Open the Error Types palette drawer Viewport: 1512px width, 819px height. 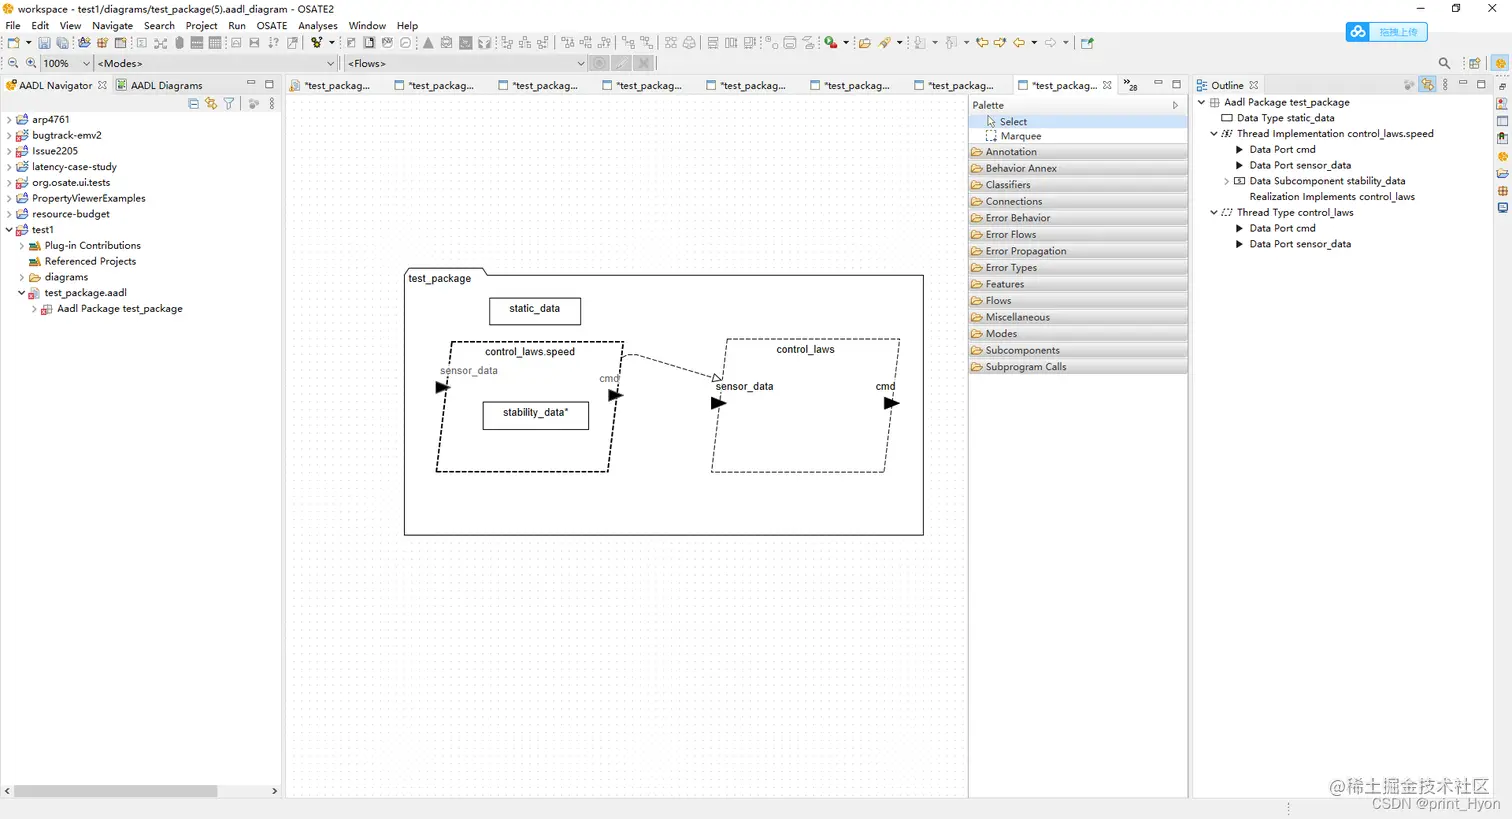(x=1078, y=267)
